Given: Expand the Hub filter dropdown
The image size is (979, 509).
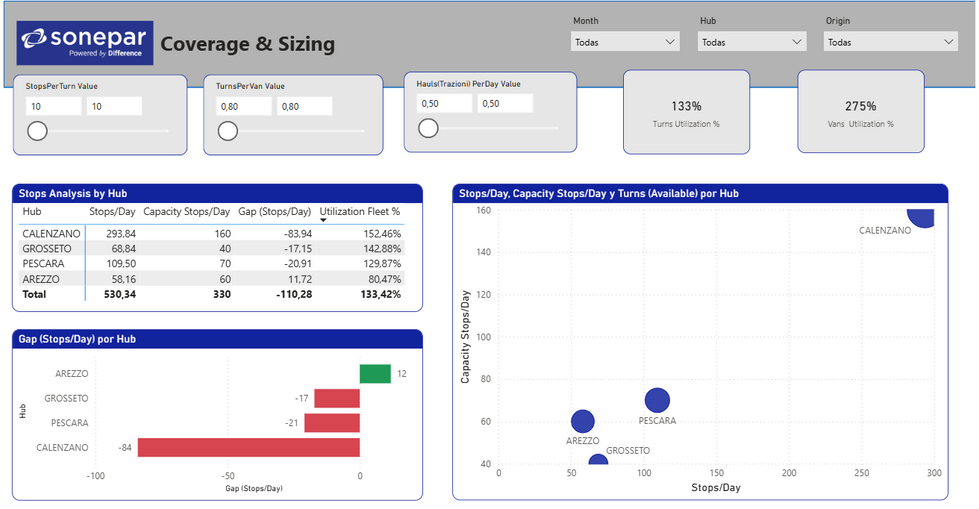Looking at the screenshot, I should (x=752, y=42).
